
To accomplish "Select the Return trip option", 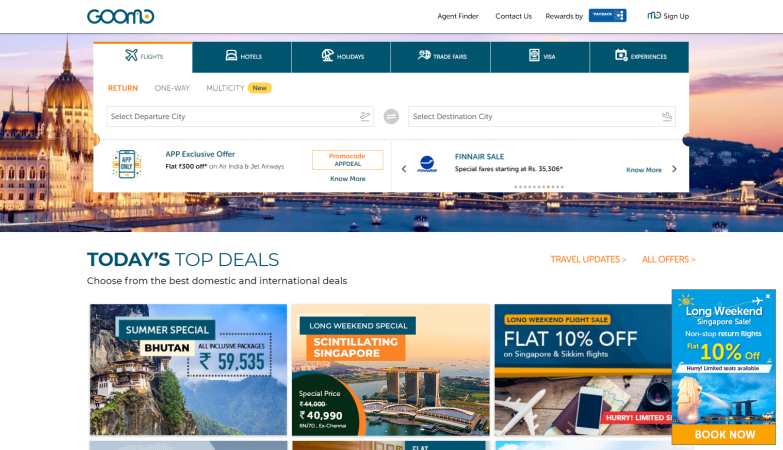I will click(123, 88).
